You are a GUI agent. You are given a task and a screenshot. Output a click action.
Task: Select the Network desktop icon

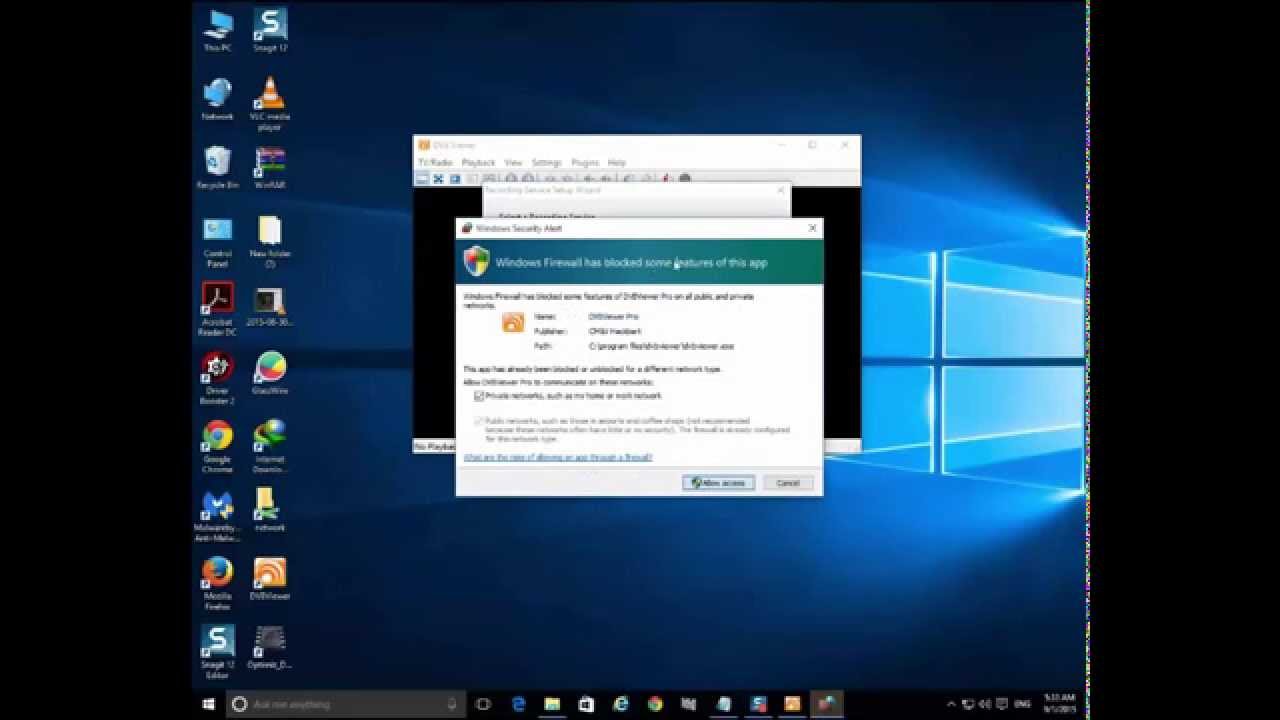pyautogui.click(x=218, y=100)
